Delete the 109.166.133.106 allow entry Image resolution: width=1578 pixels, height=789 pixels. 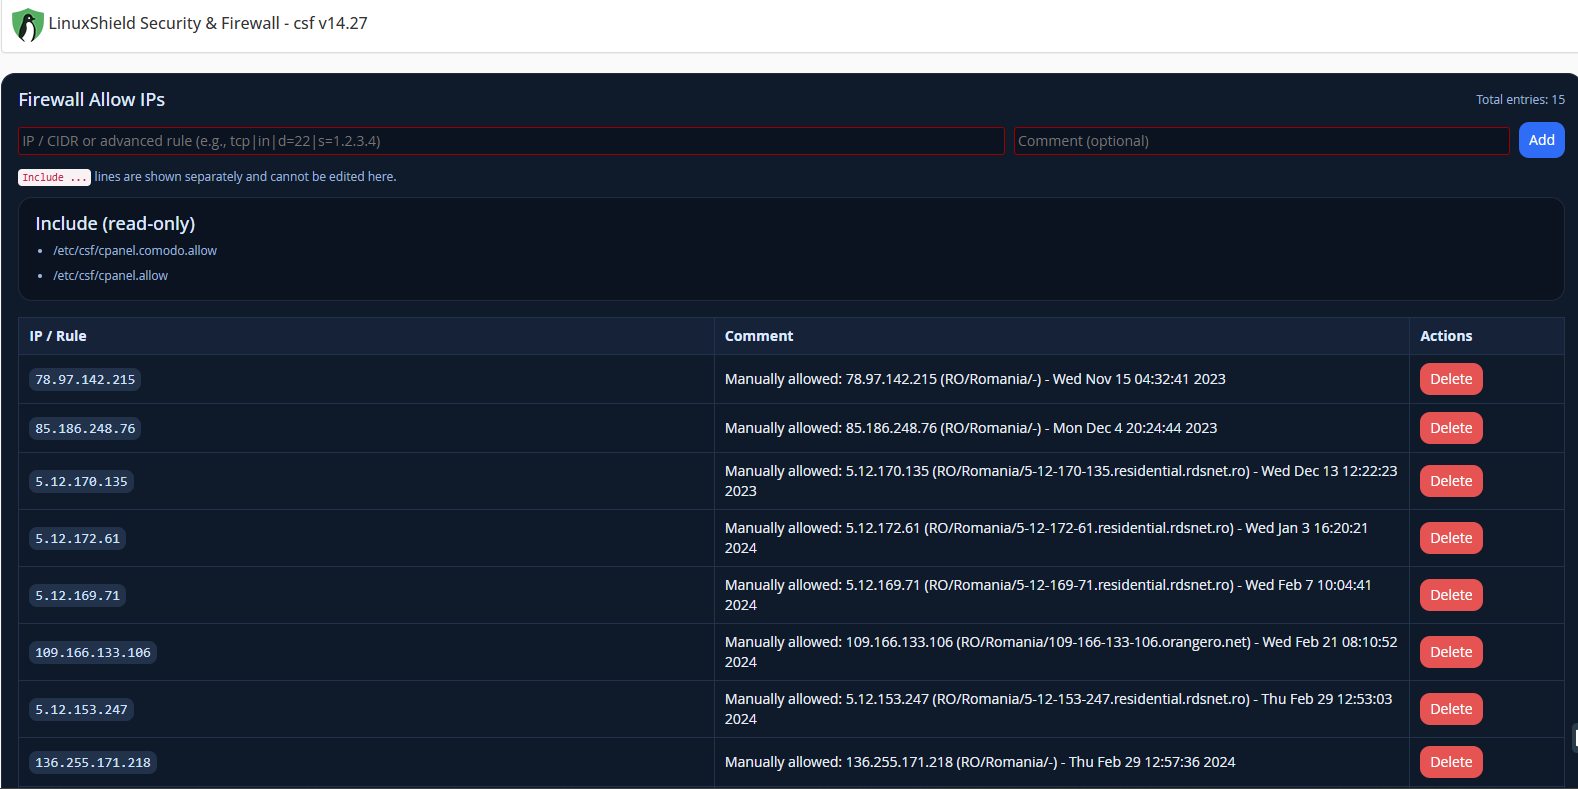(1450, 652)
